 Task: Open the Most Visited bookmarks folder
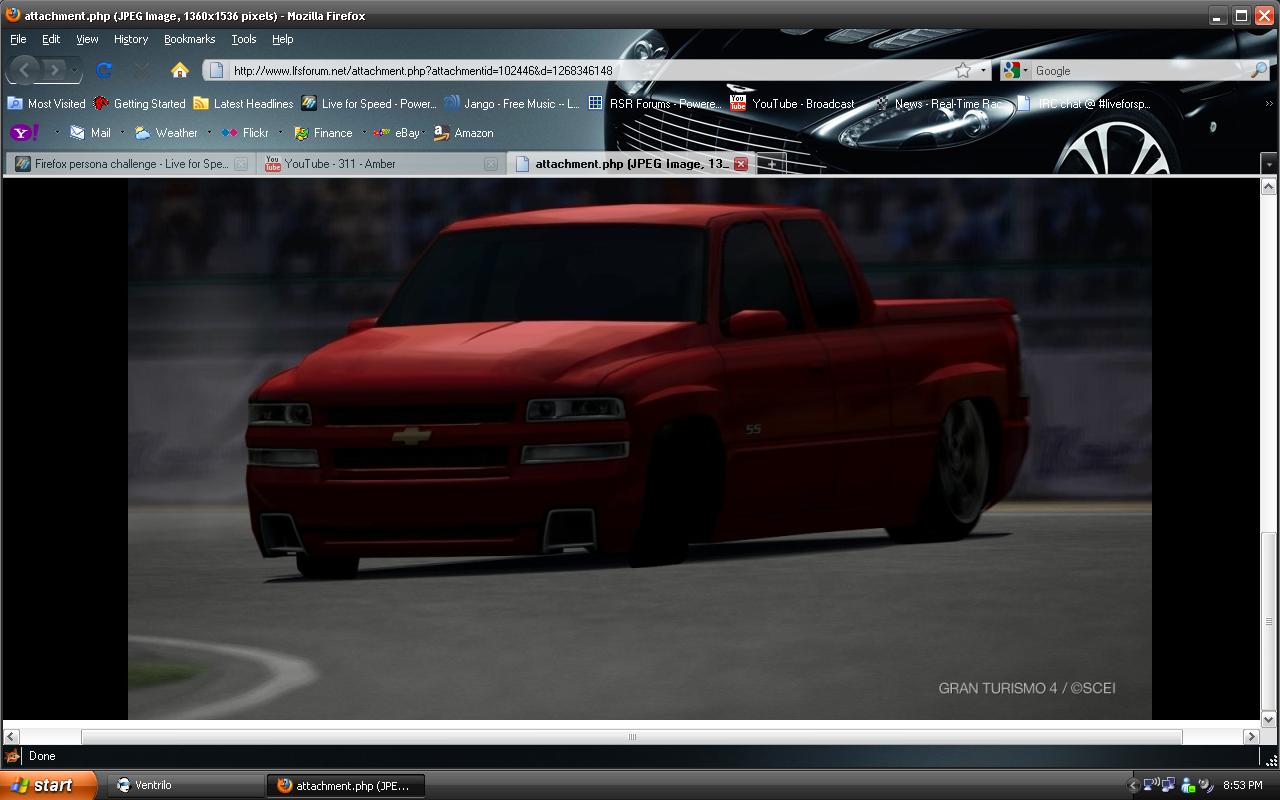(46, 103)
